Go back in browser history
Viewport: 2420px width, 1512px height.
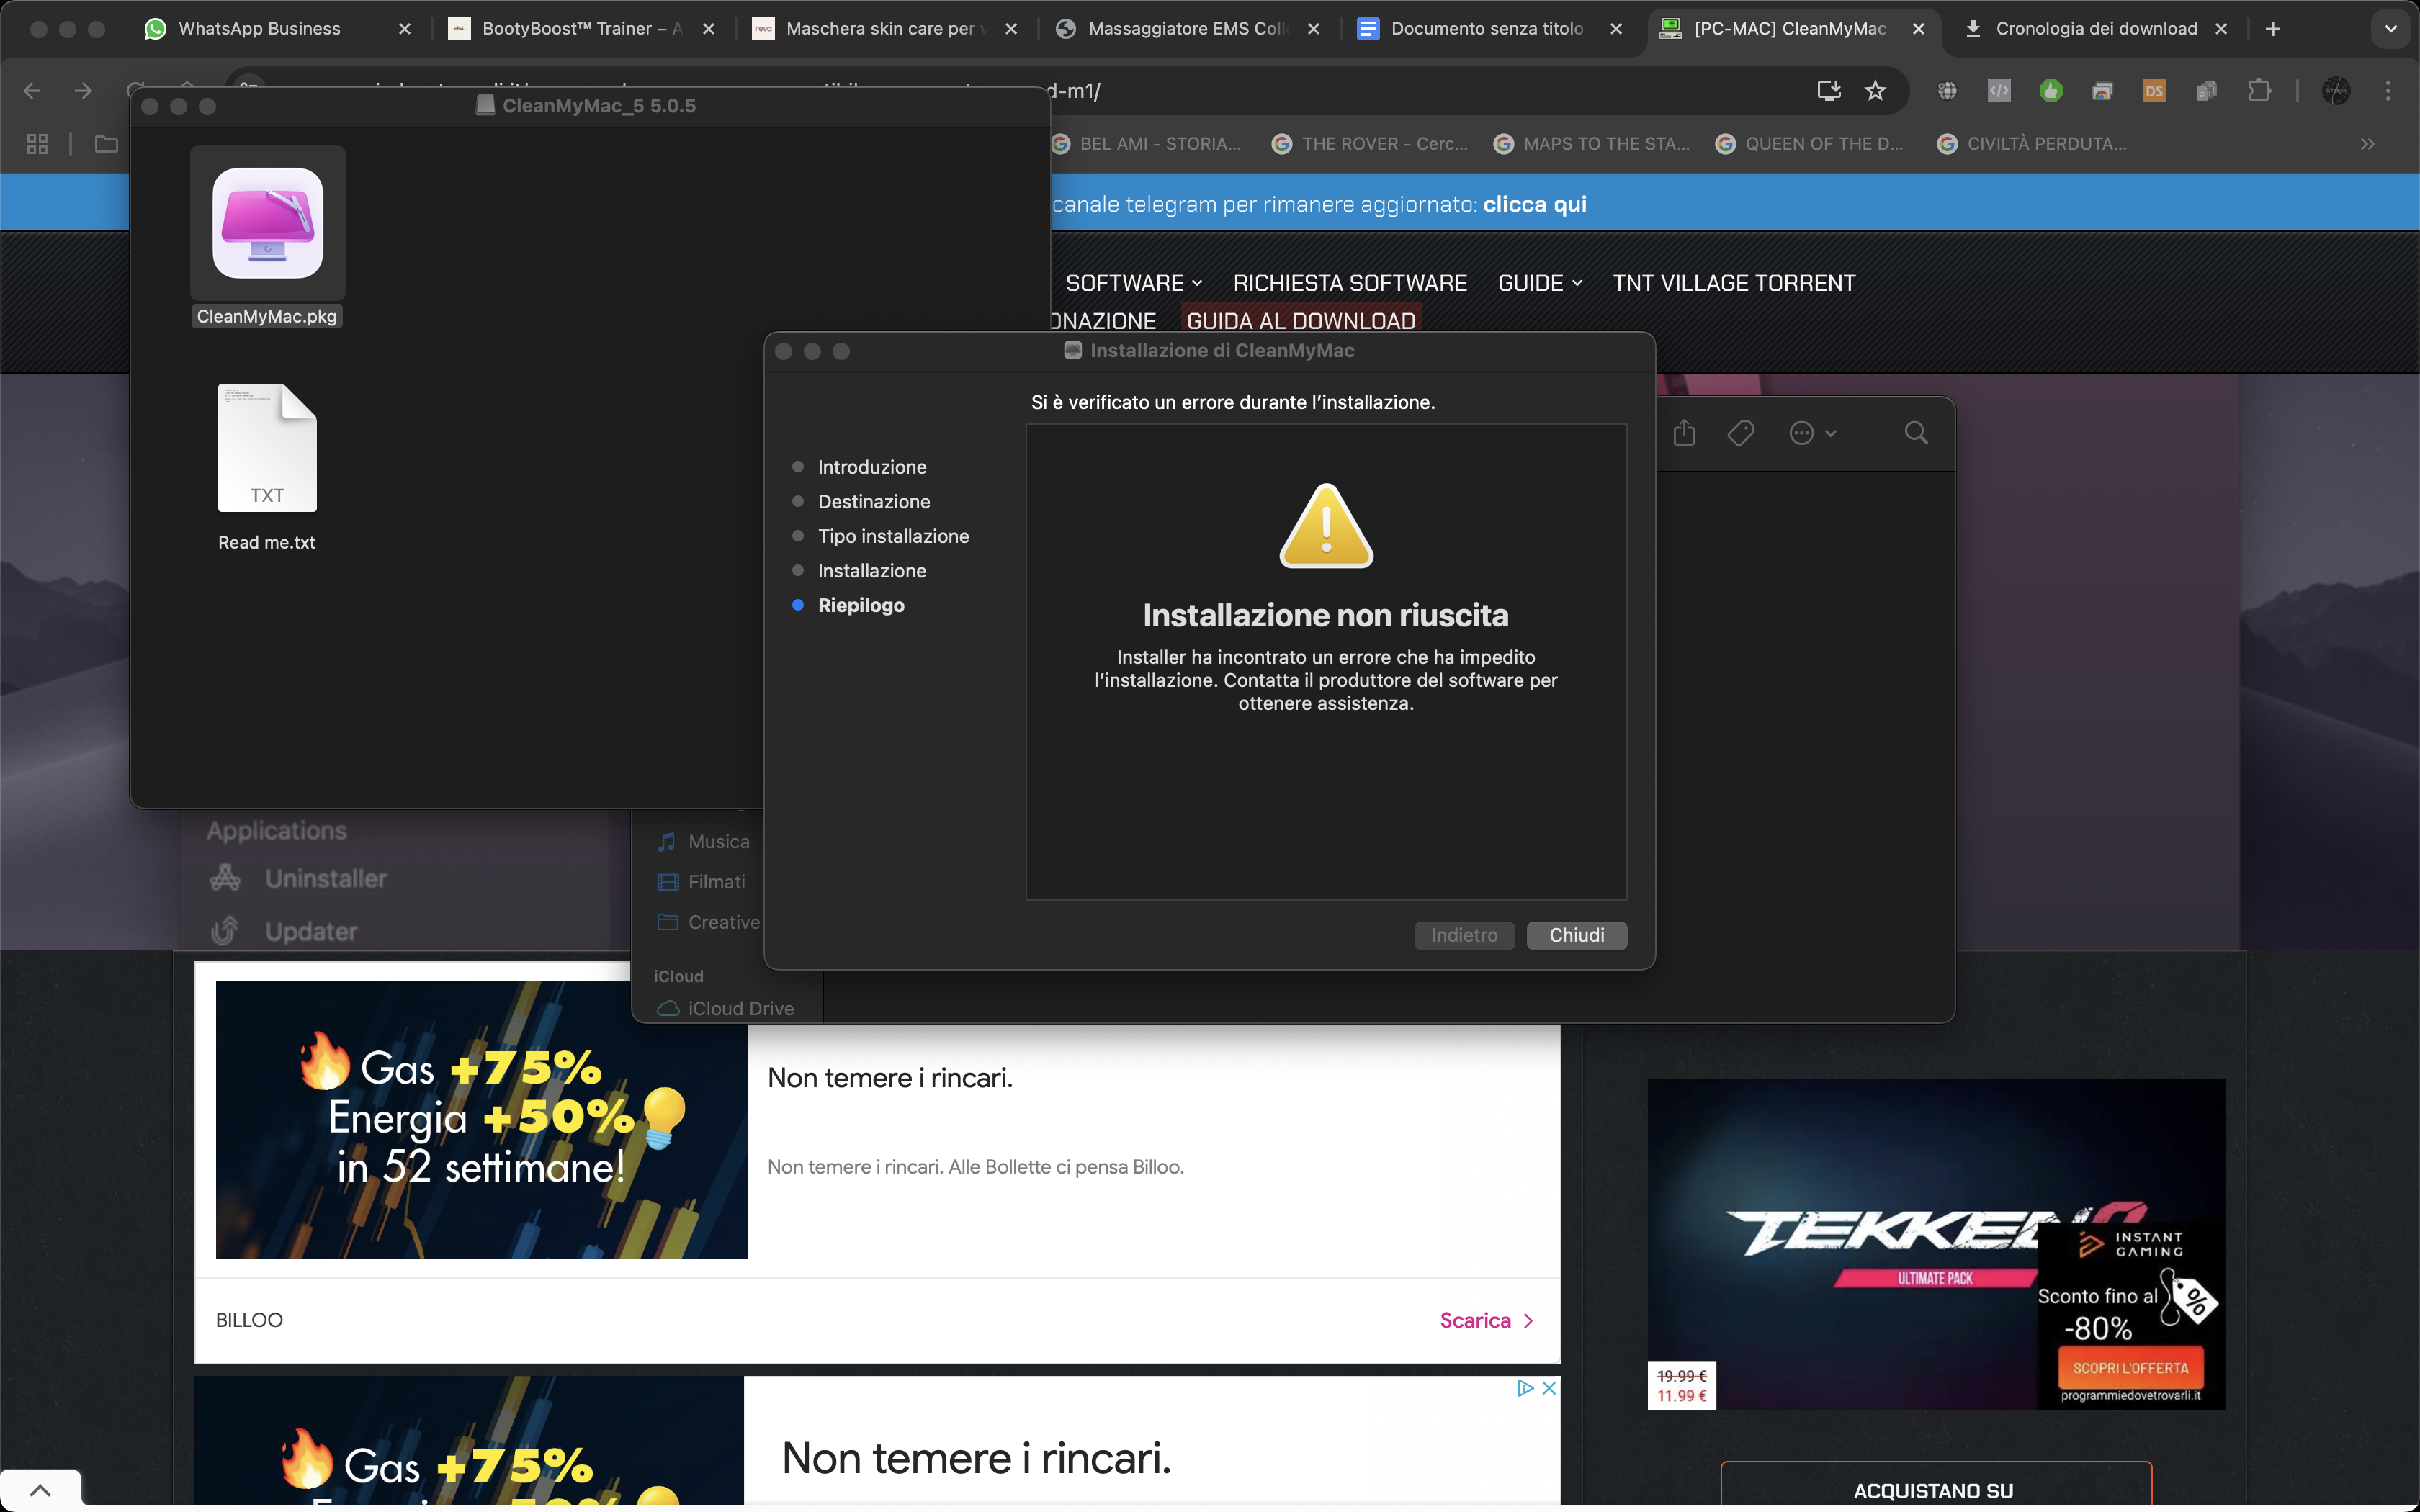pos(31,91)
